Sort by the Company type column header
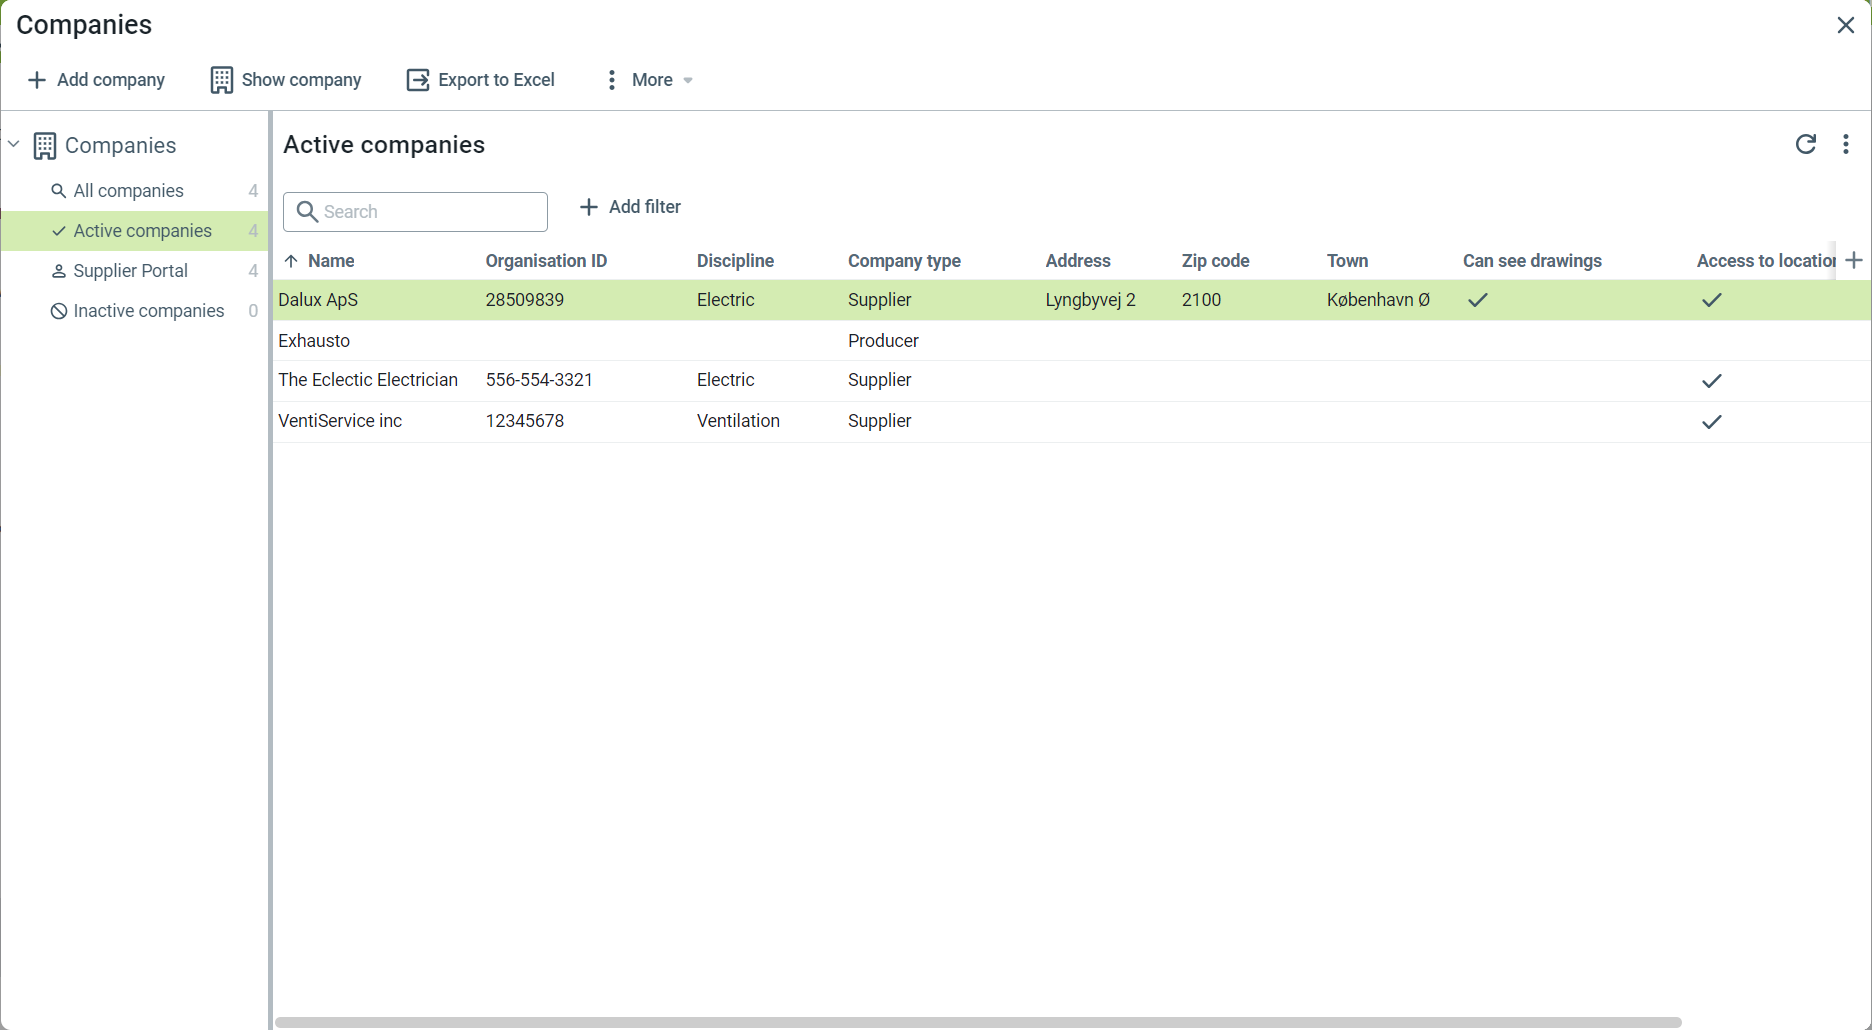1872x1030 pixels. pyautogui.click(x=903, y=261)
